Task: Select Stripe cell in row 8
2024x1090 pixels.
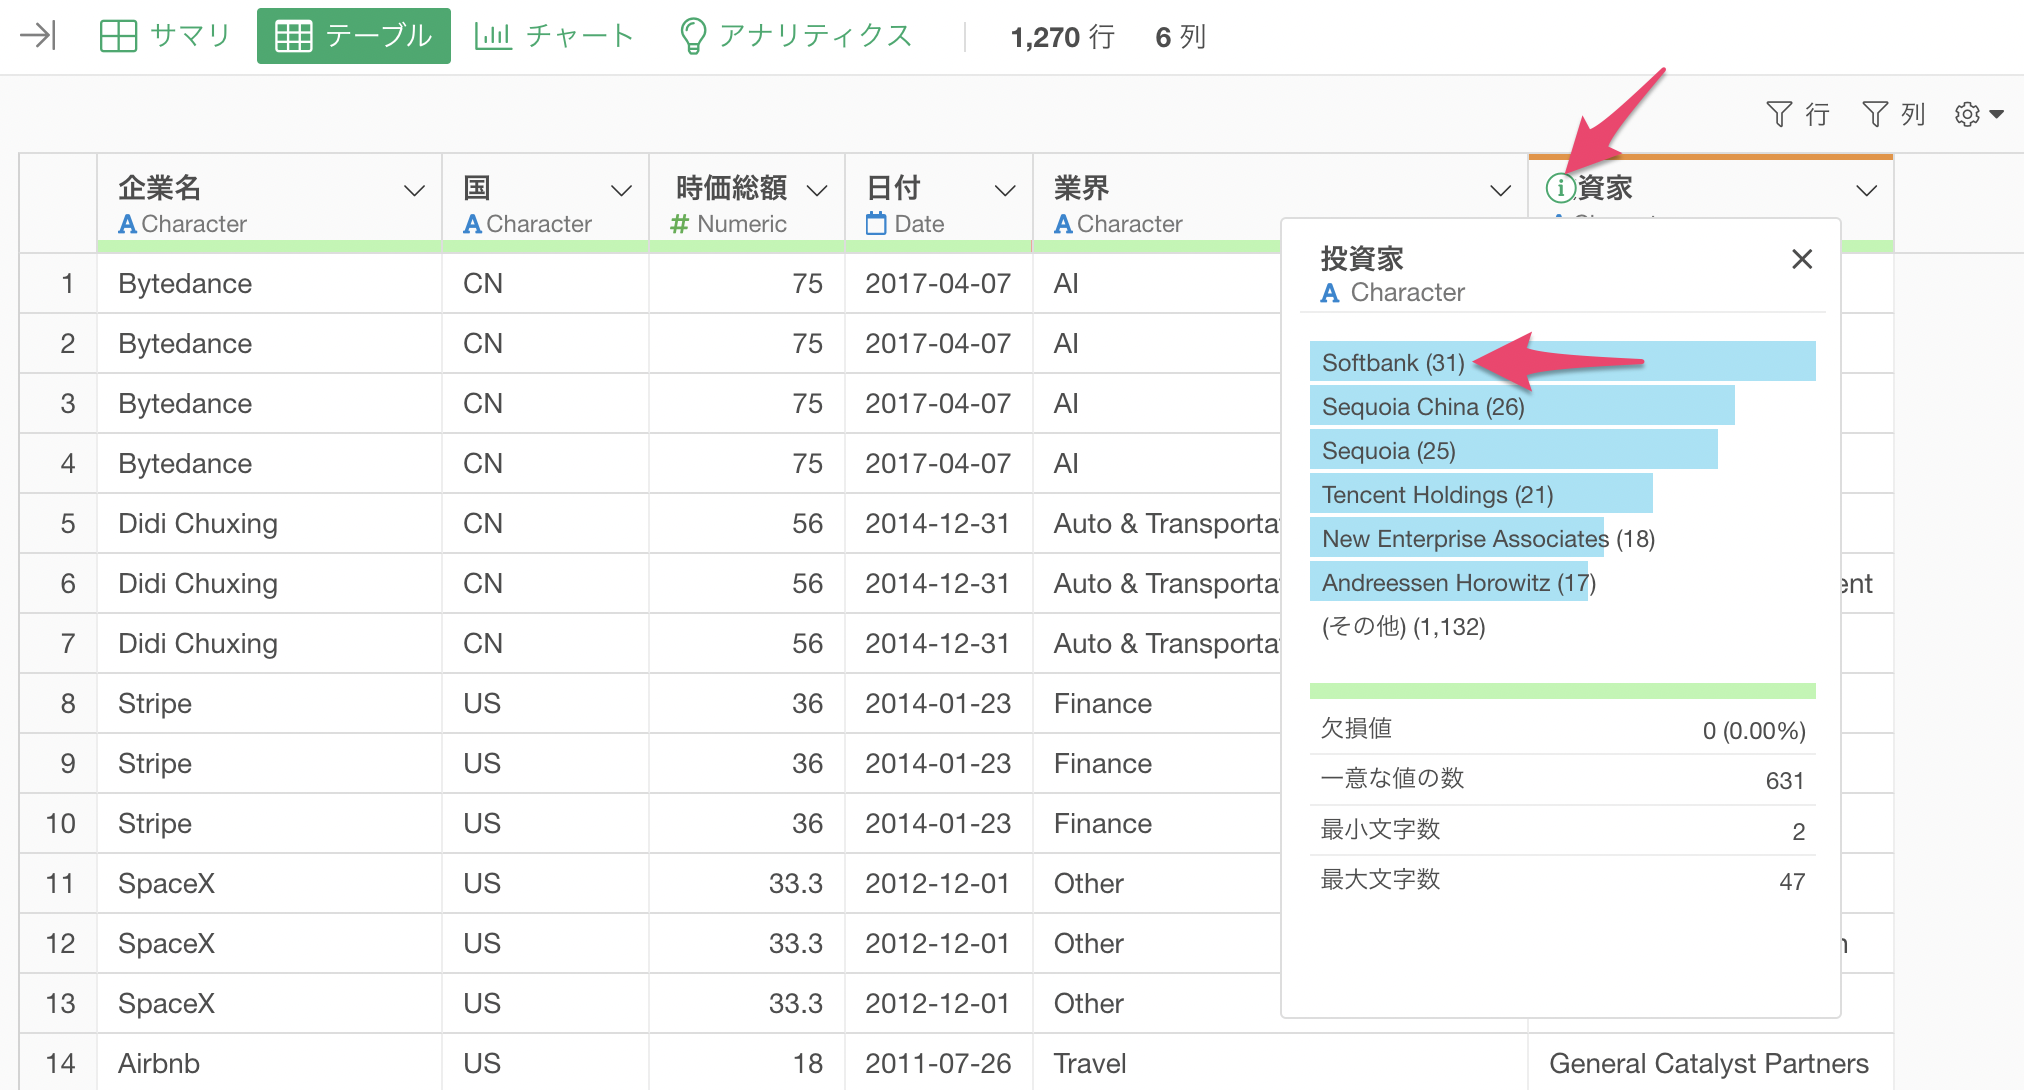Action: coord(270,703)
